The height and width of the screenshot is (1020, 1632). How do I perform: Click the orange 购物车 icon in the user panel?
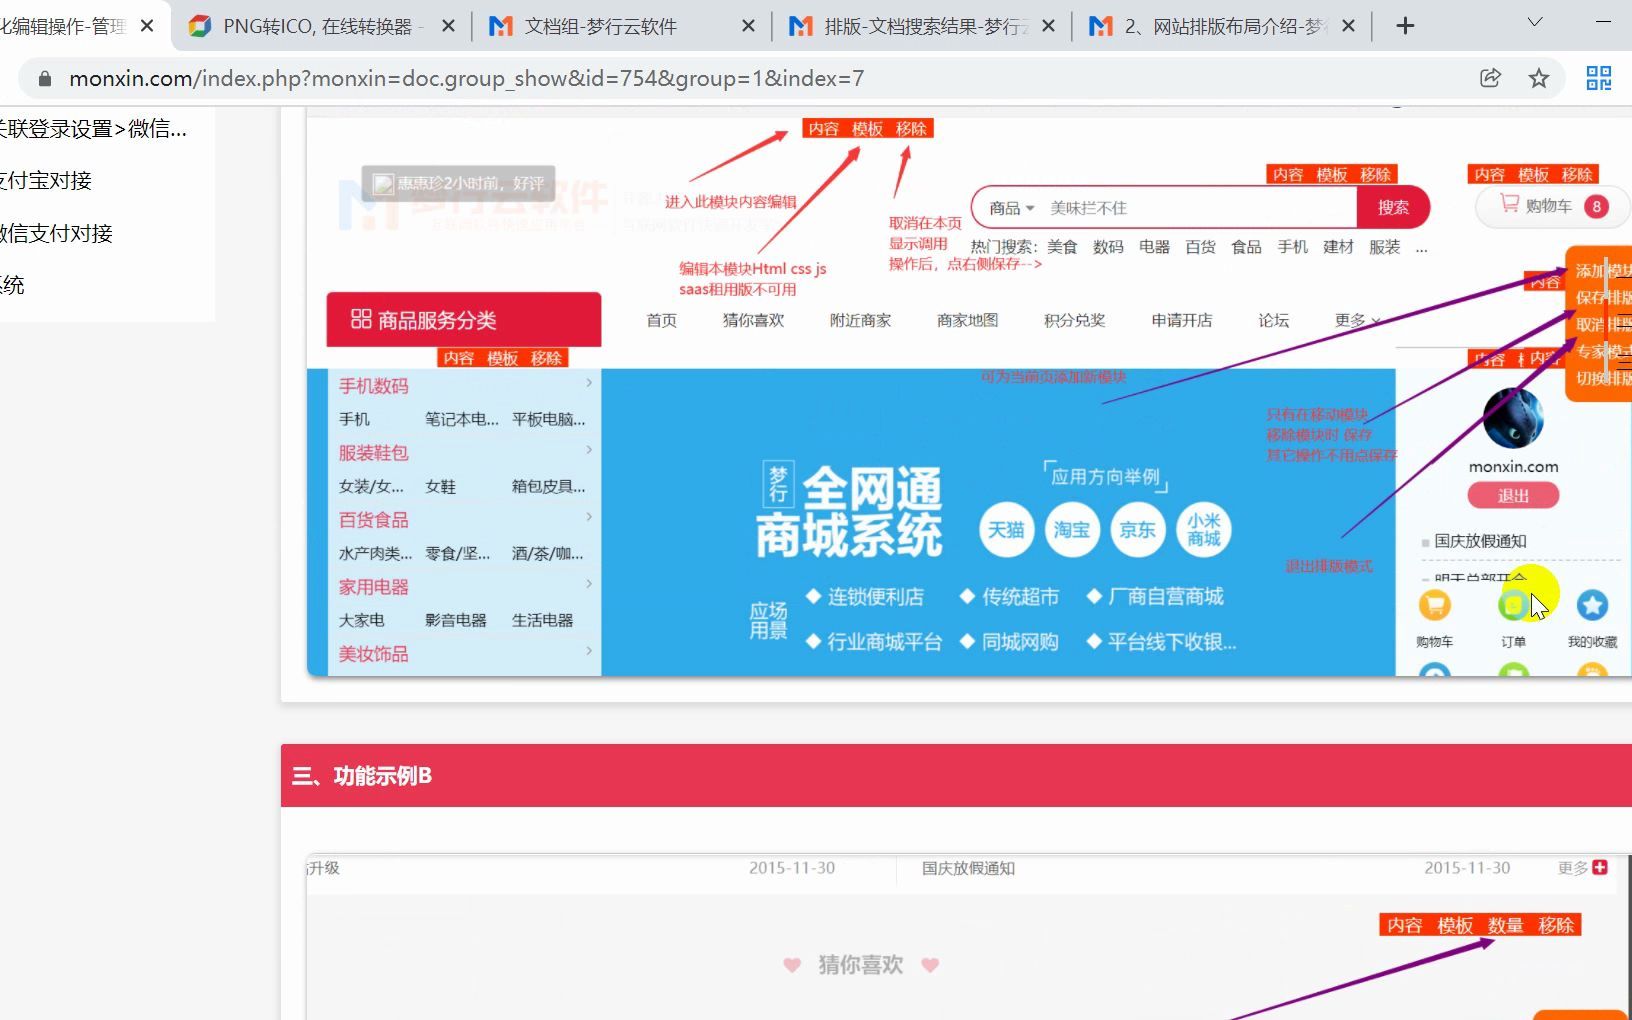click(x=1435, y=605)
